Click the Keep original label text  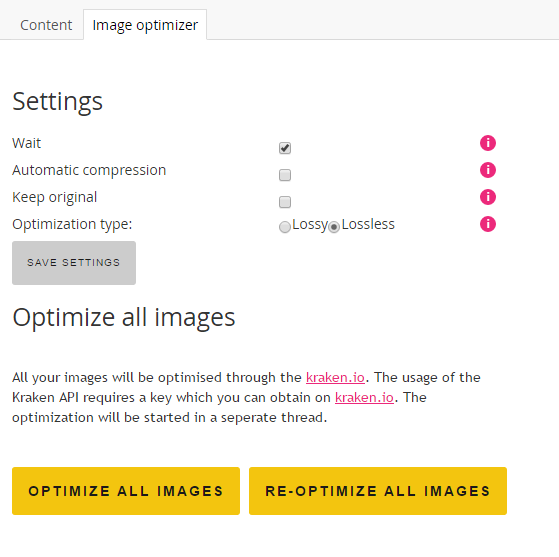[55, 197]
